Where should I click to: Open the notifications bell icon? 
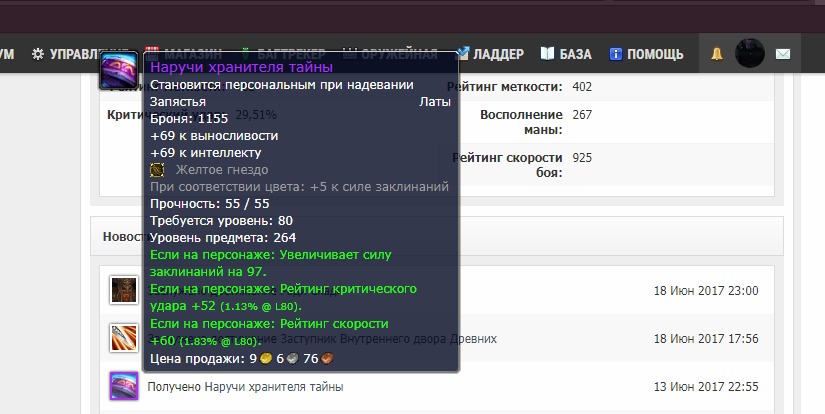point(717,54)
